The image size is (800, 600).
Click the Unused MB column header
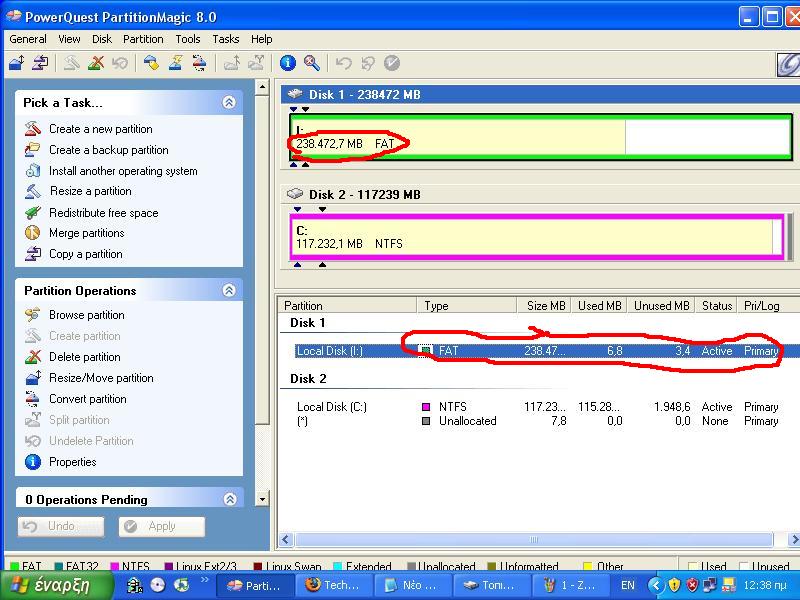point(661,306)
